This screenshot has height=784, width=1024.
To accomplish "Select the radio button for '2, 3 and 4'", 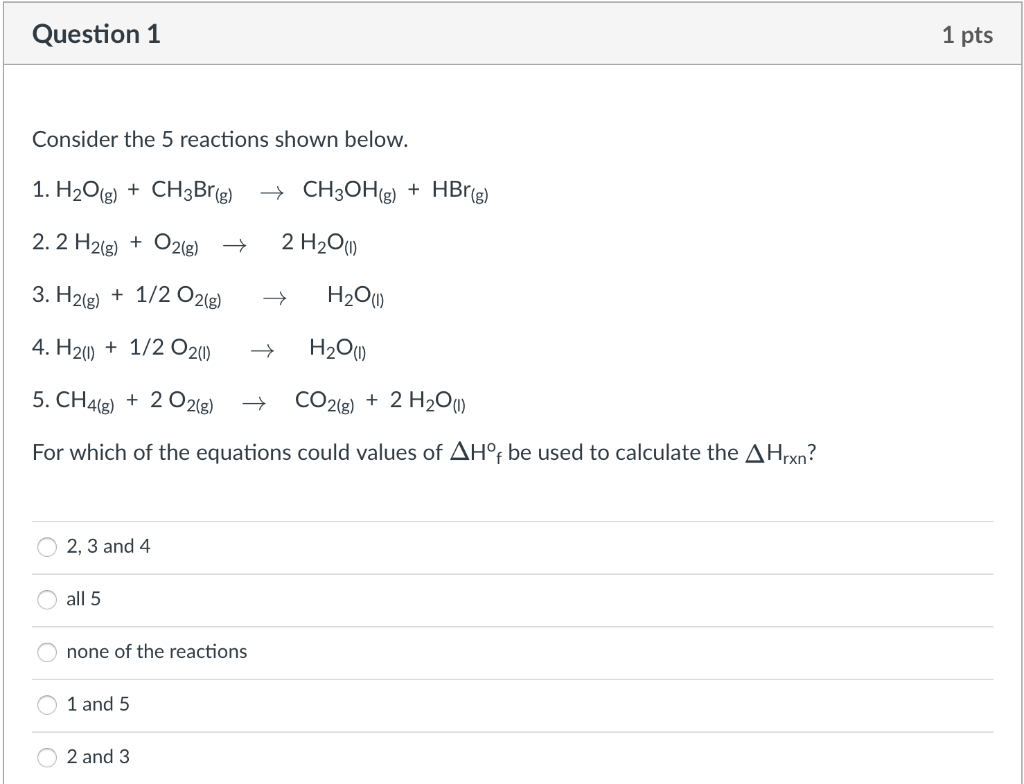I will coord(46,546).
